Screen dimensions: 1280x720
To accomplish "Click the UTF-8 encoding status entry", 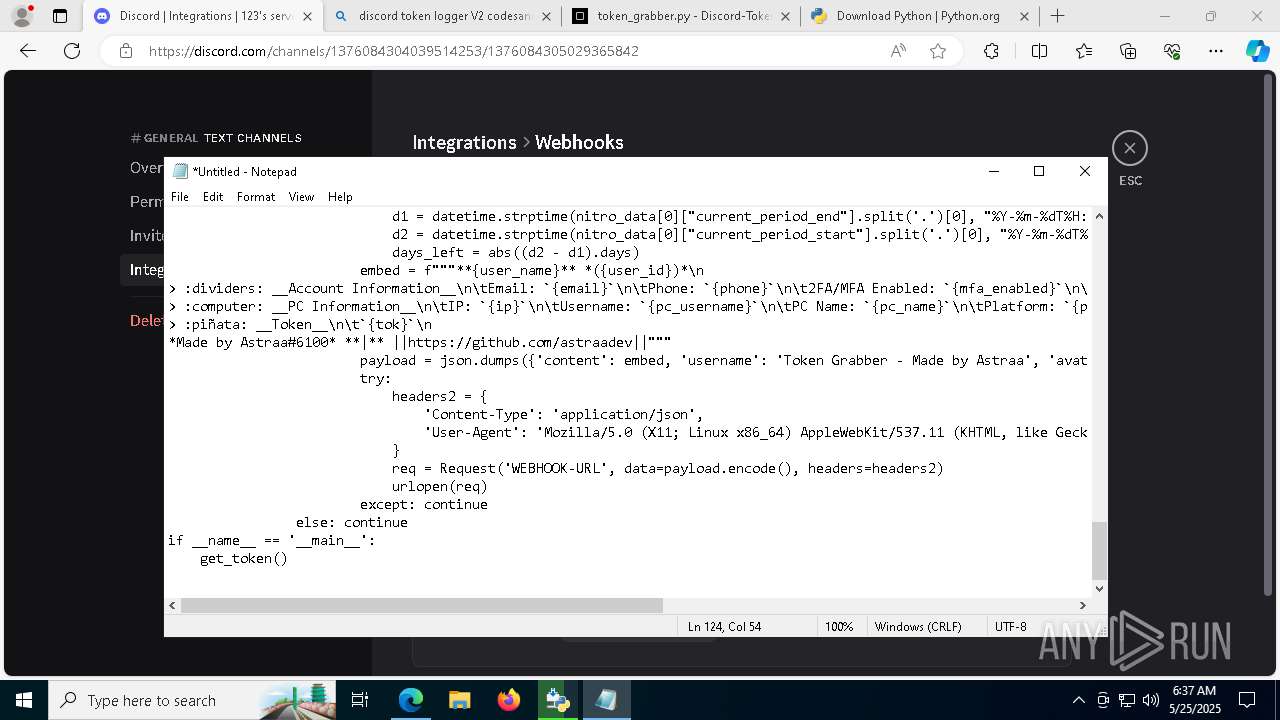I will tap(1011, 627).
